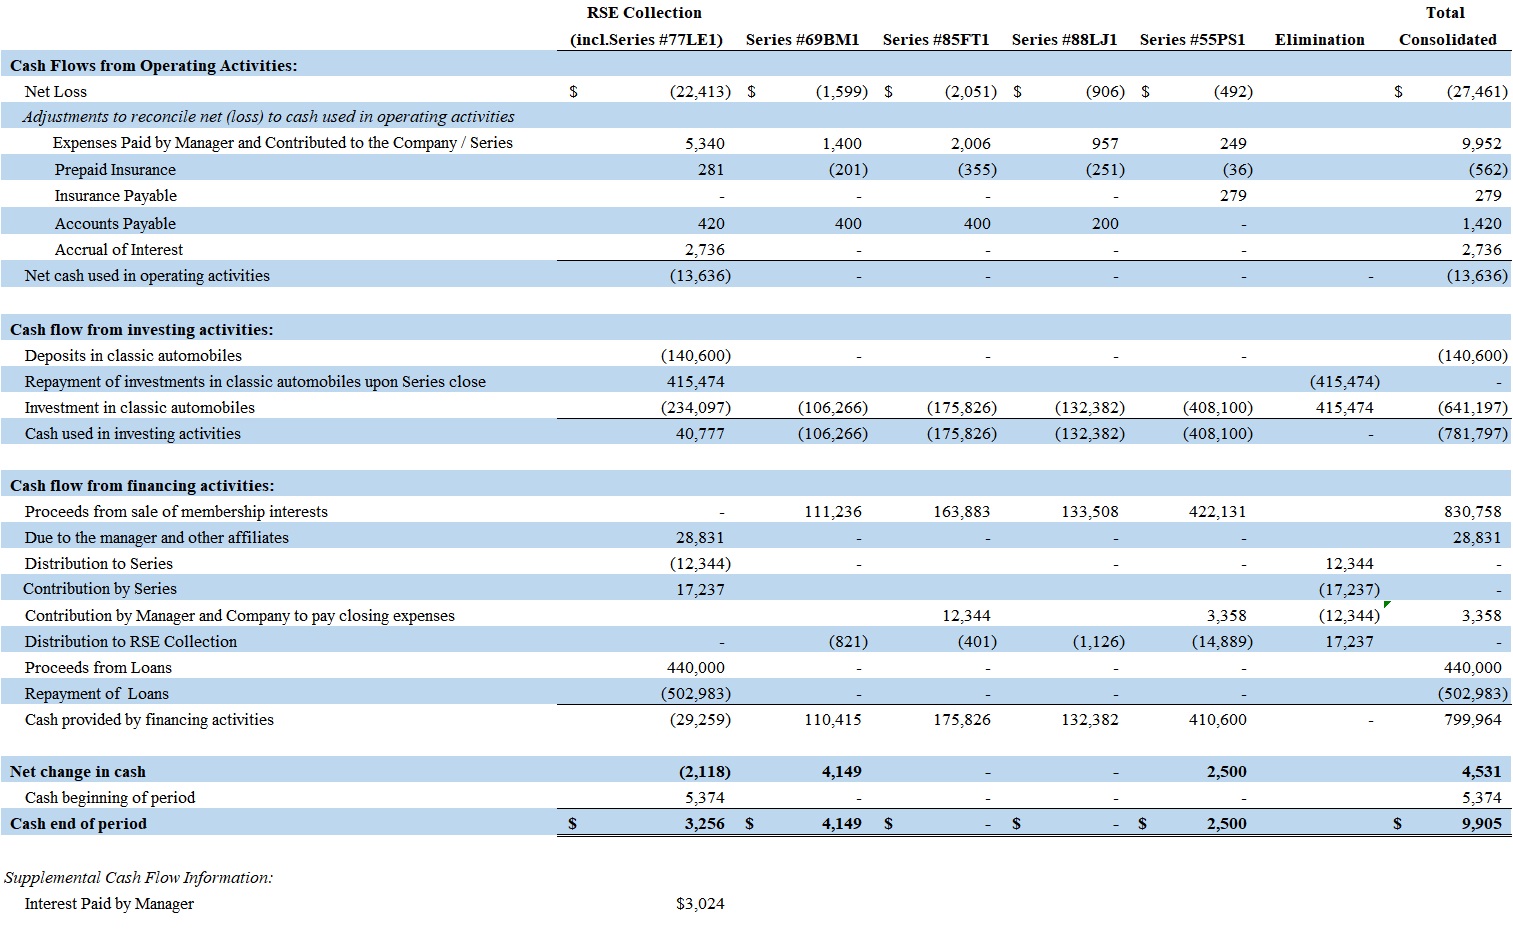The width and height of the screenshot is (1513, 942).
Task: Select the Series #85FT1 column header
Action: [935, 40]
